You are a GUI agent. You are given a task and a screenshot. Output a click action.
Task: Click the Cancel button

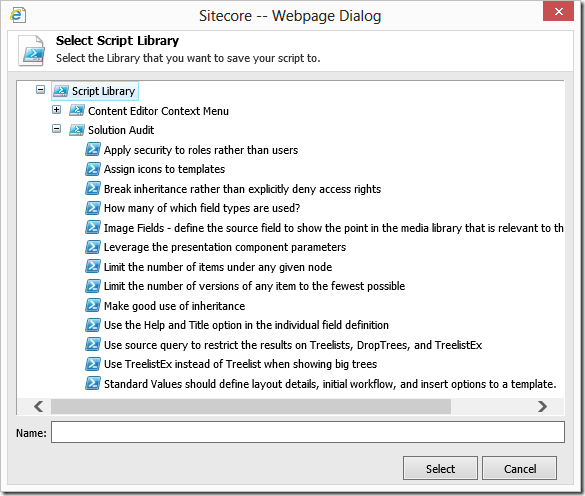(520, 468)
